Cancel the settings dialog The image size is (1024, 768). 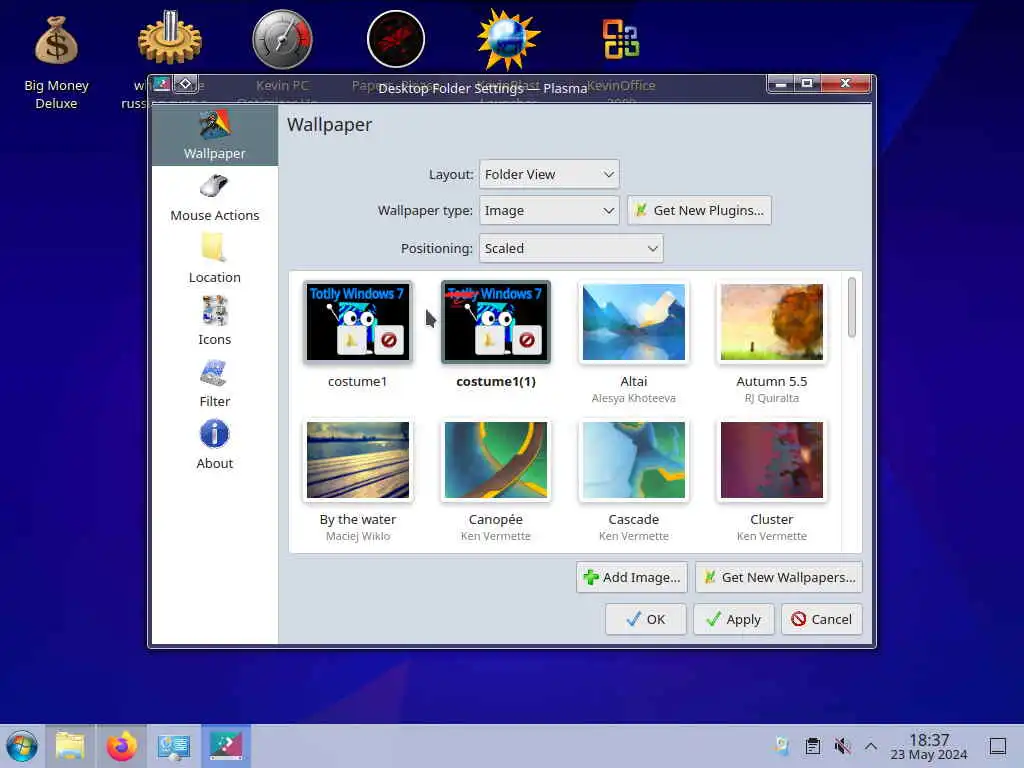[822, 619]
